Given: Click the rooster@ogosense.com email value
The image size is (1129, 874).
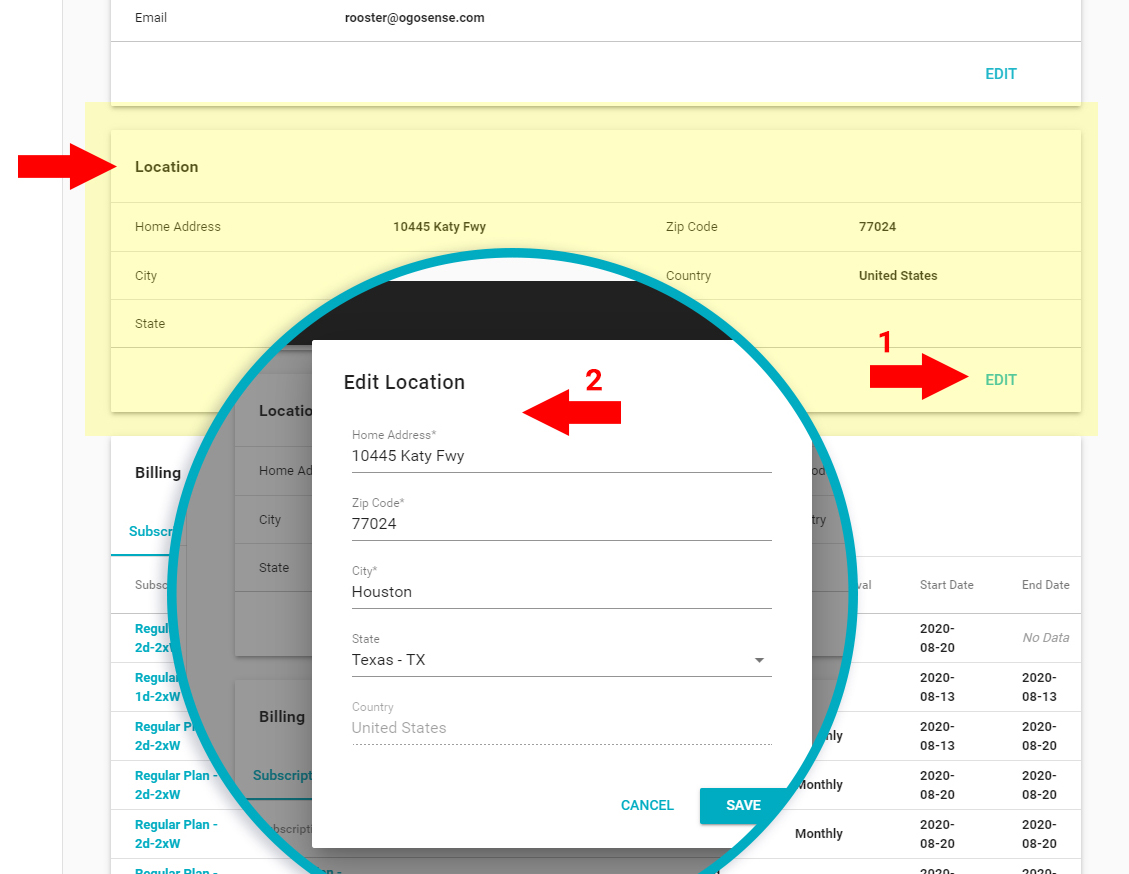Looking at the screenshot, I should point(414,18).
